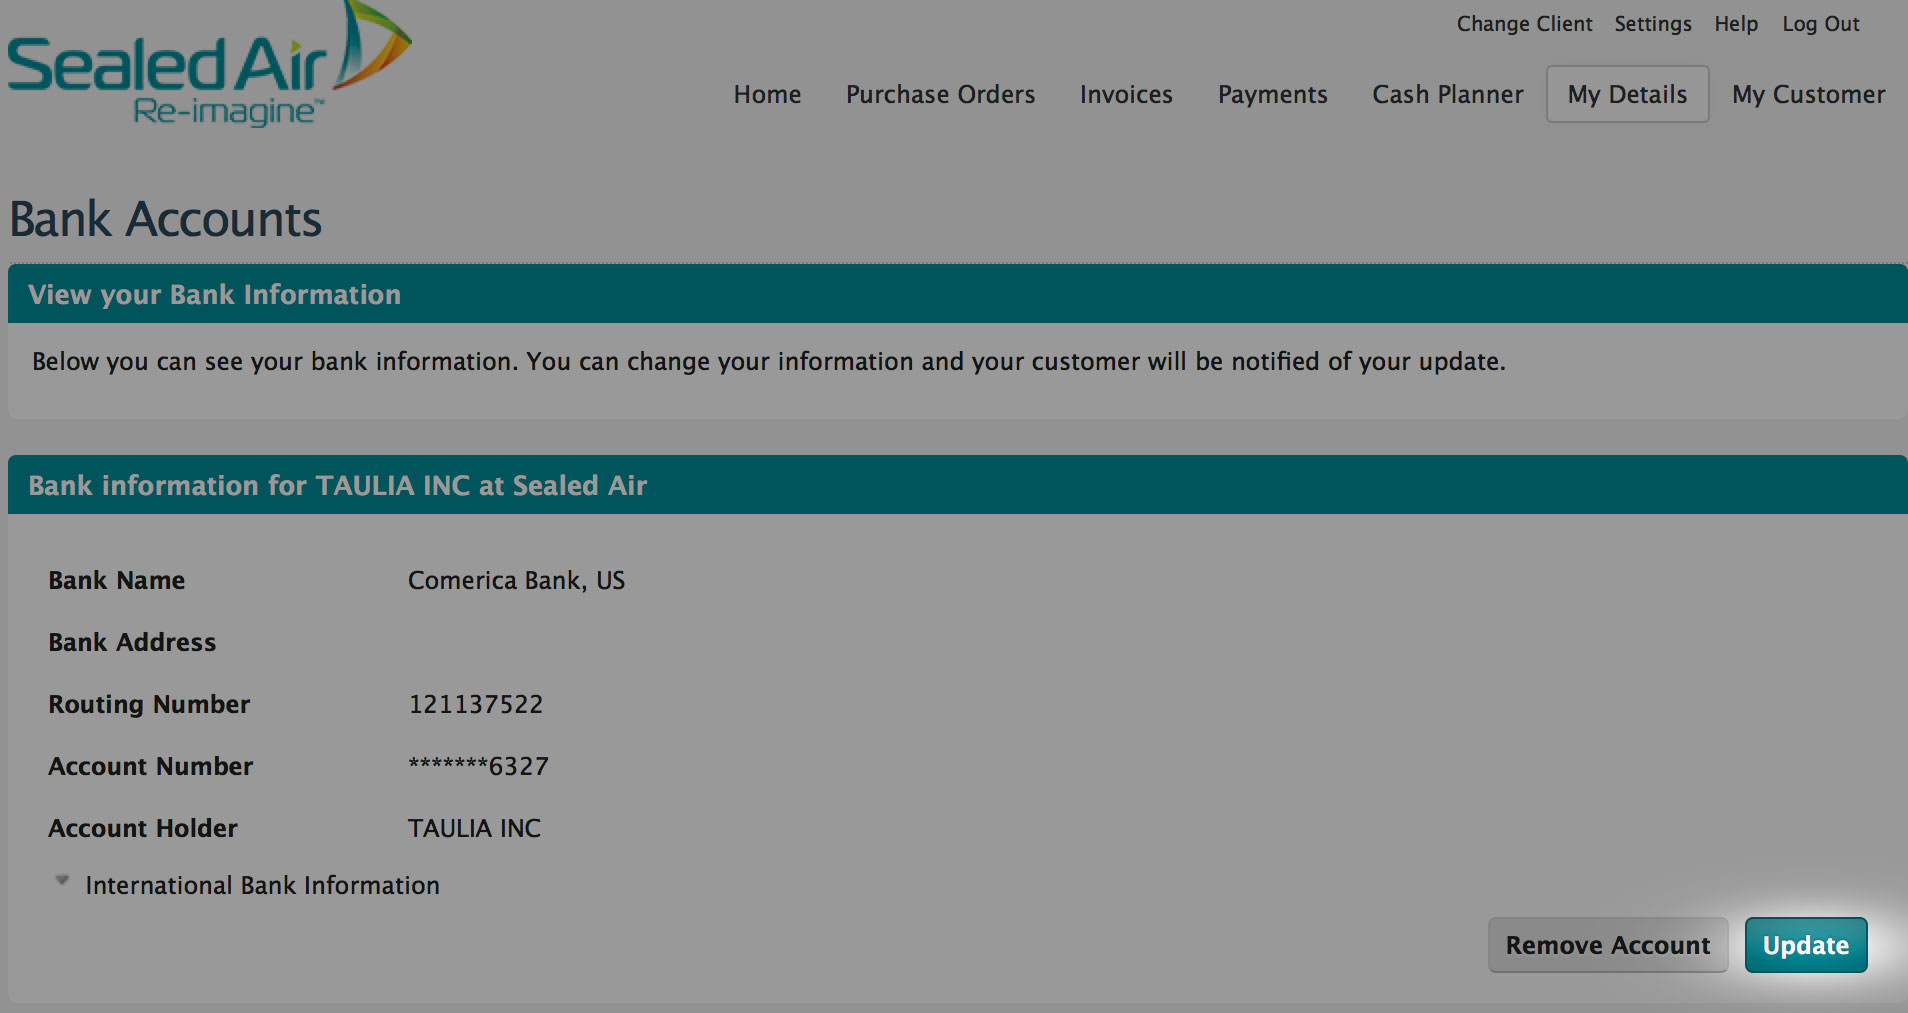Click the Remove Account button
The image size is (1908, 1013).
[x=1608, y=945]
